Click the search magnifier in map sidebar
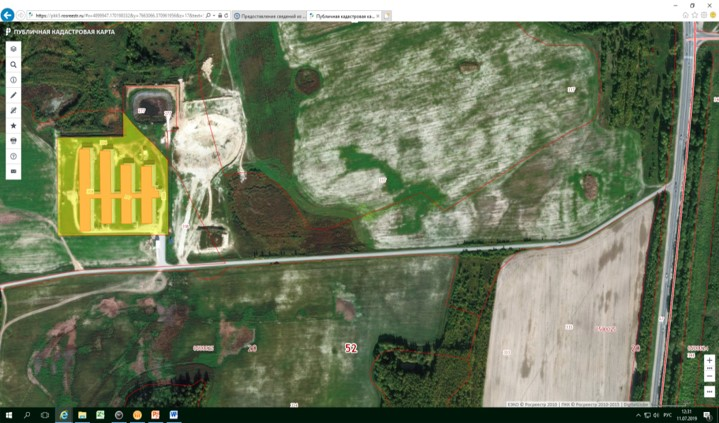This screenshot has height=423, width=719. pos(13,64)
